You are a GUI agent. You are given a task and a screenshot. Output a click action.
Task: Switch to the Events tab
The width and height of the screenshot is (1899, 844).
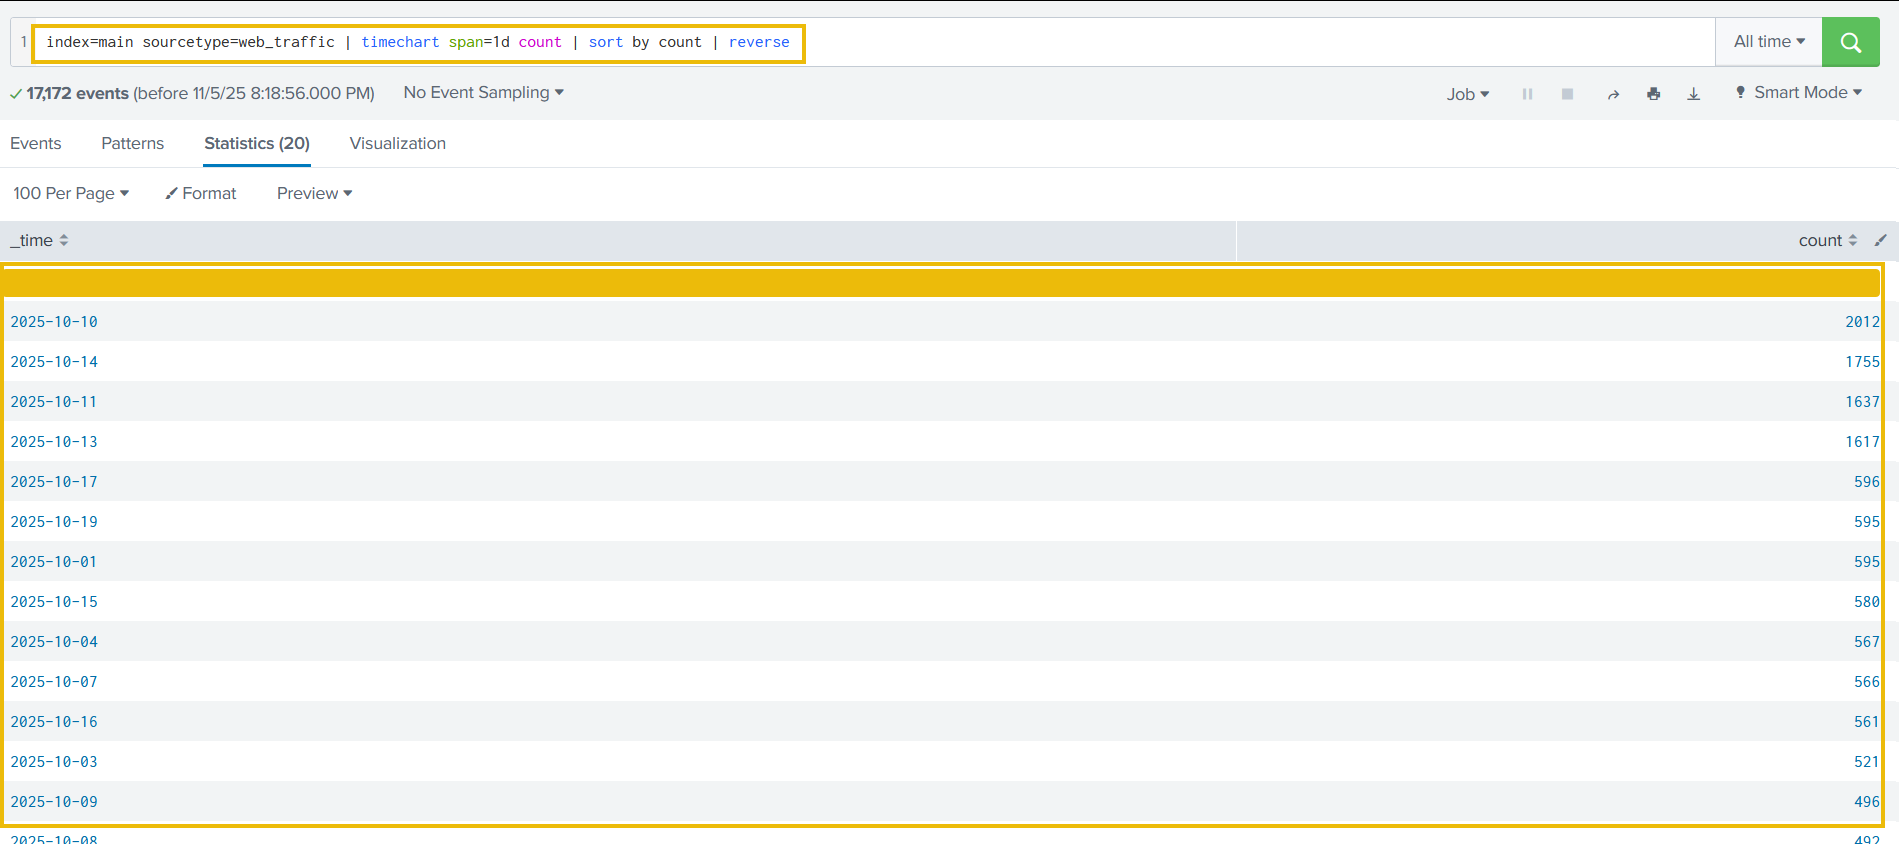(x=36, y=143)
